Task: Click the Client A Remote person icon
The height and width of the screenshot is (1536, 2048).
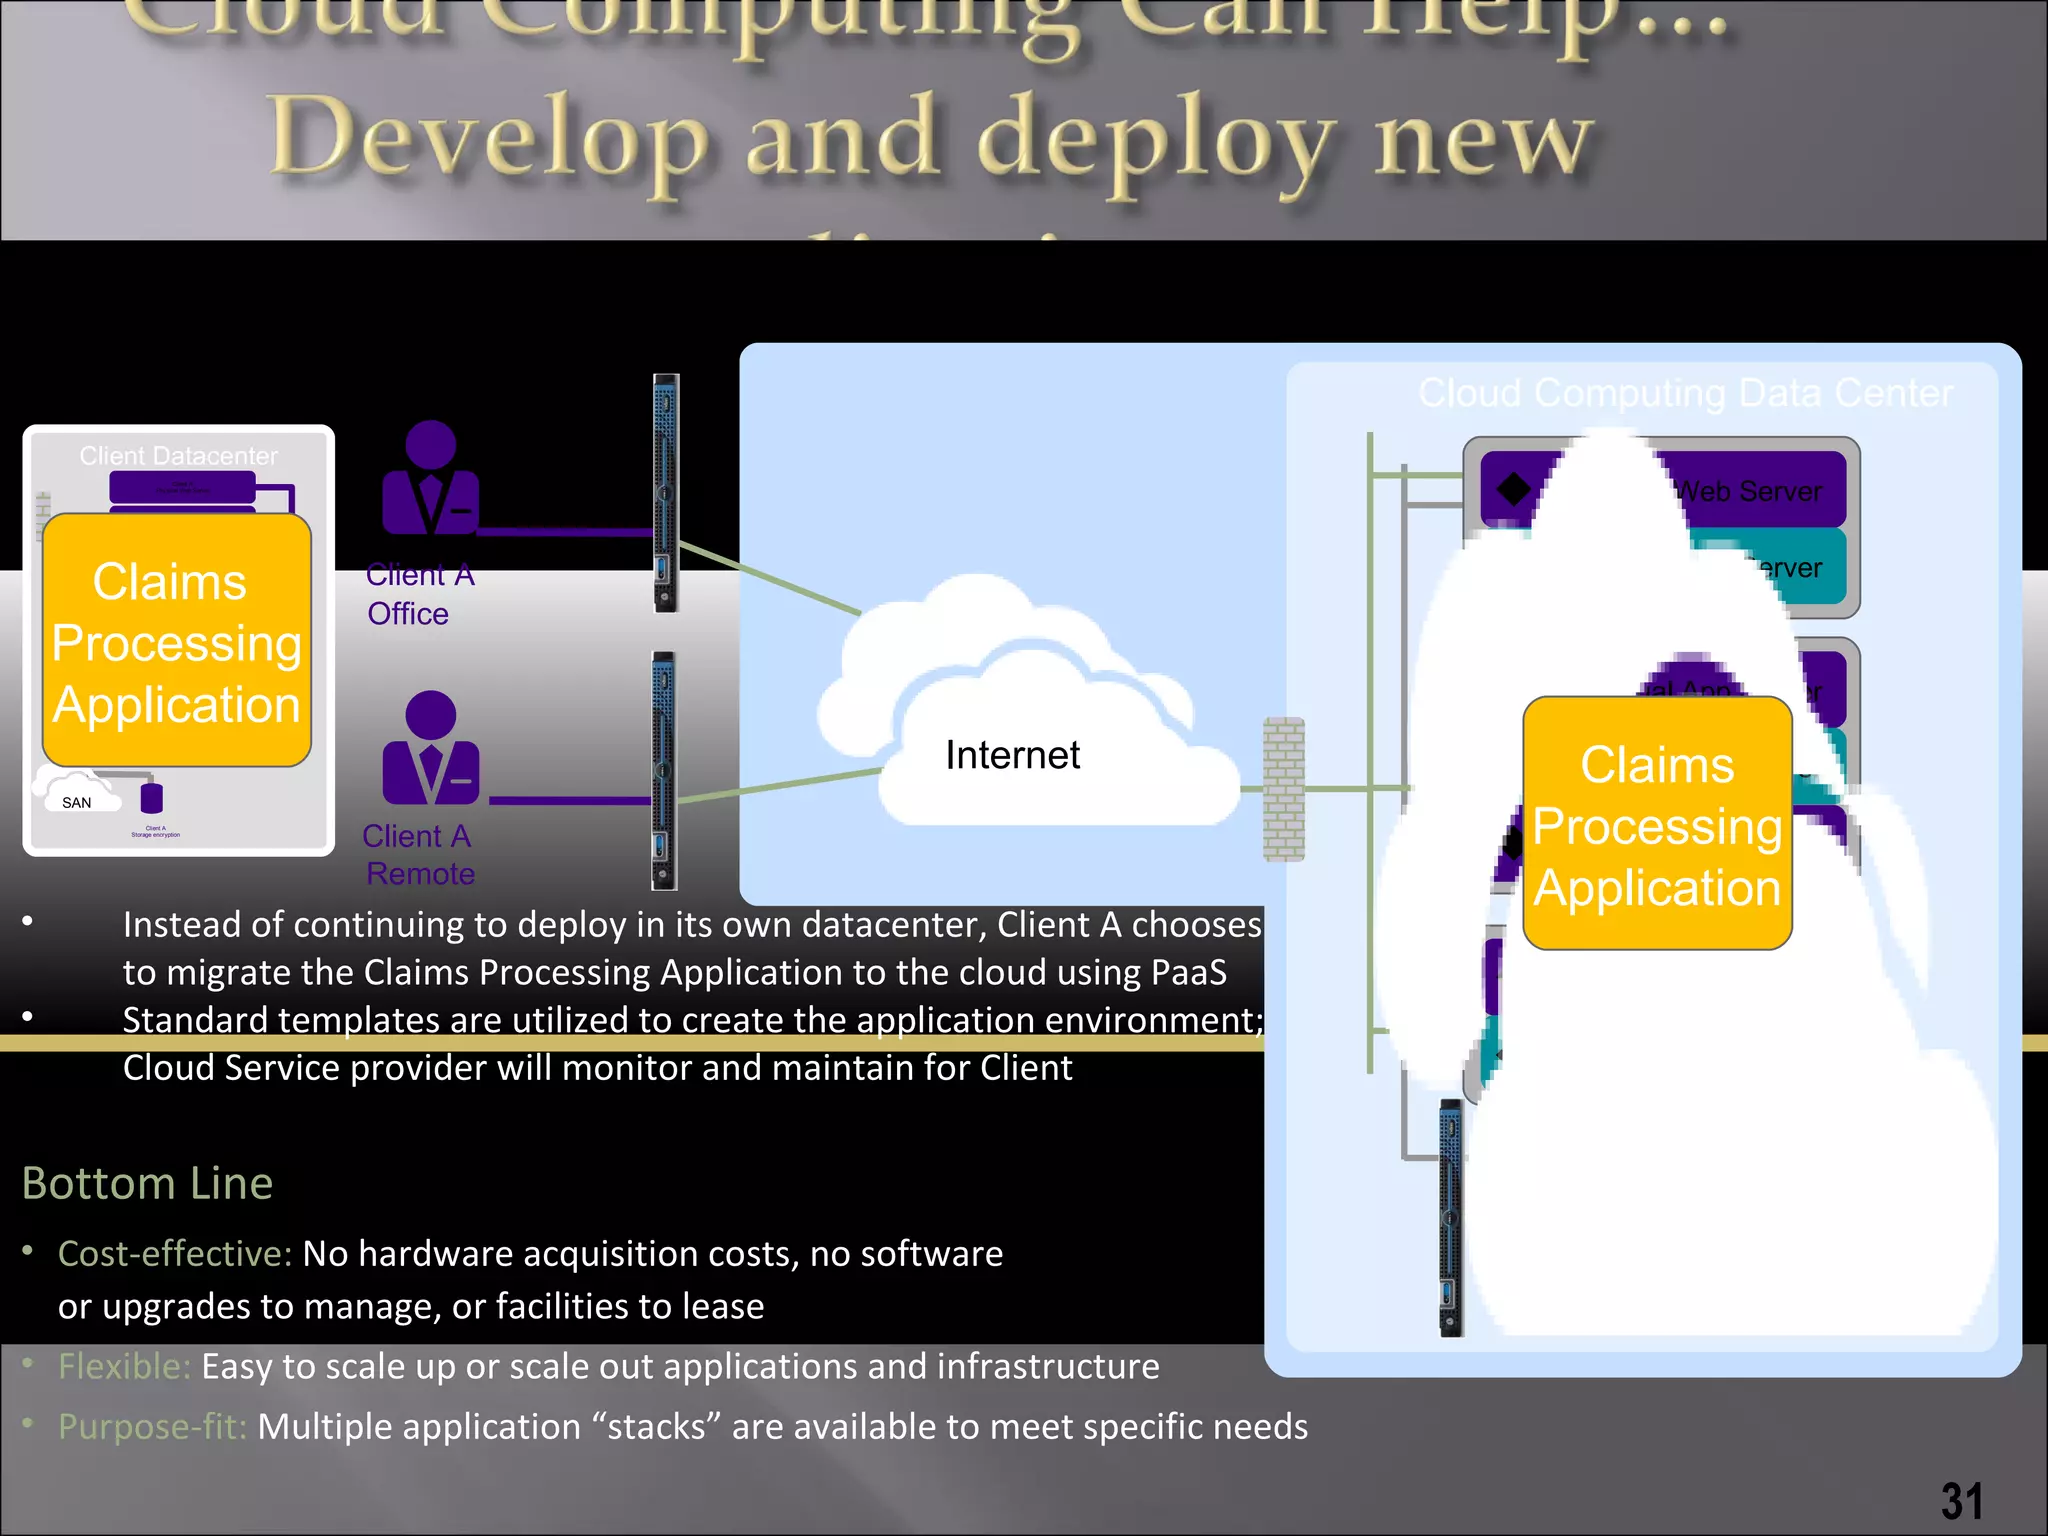Action: click(x=431, y=747)
